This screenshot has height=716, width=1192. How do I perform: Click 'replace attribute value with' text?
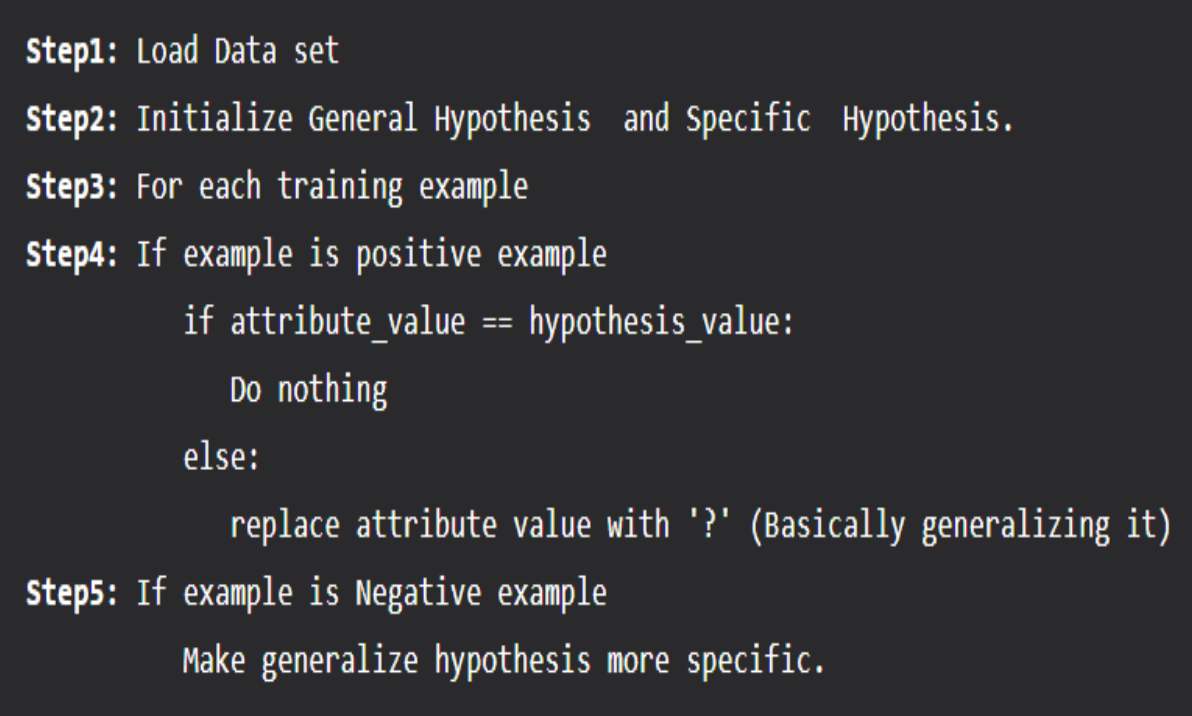pos(449,526)
